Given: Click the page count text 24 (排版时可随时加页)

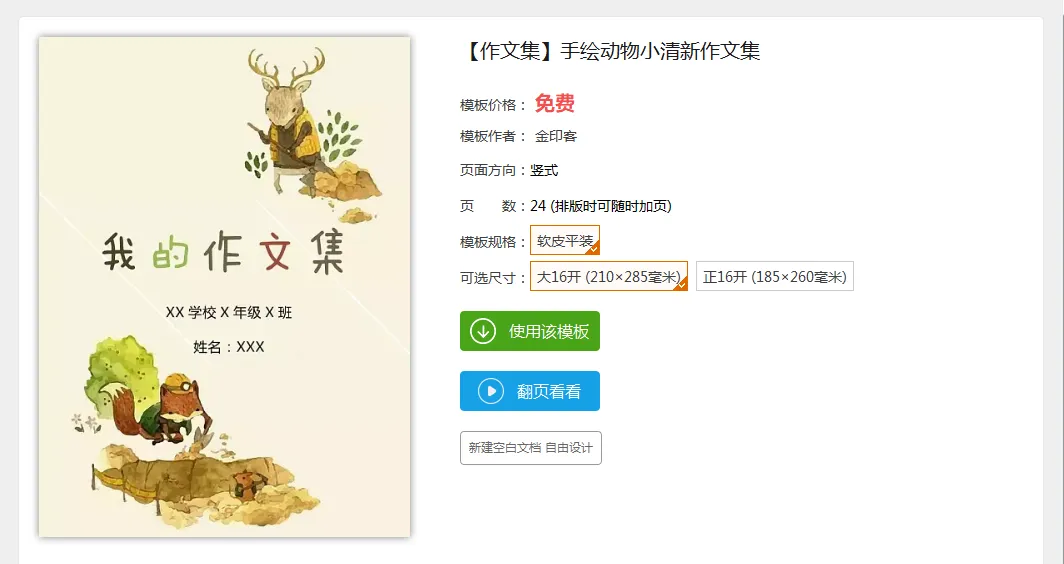Looking at the screenshot, I should pyautogui.click(x=601, y=206).
